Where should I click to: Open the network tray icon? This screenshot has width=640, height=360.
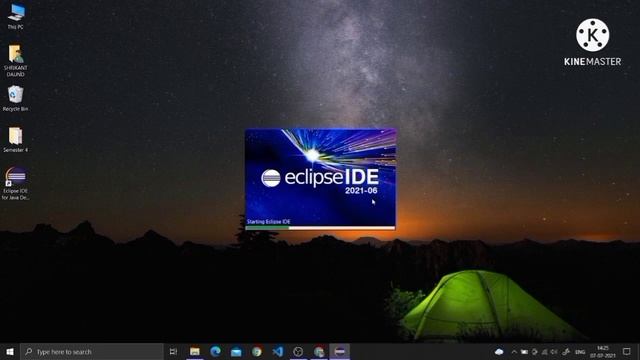click(544, 352)
